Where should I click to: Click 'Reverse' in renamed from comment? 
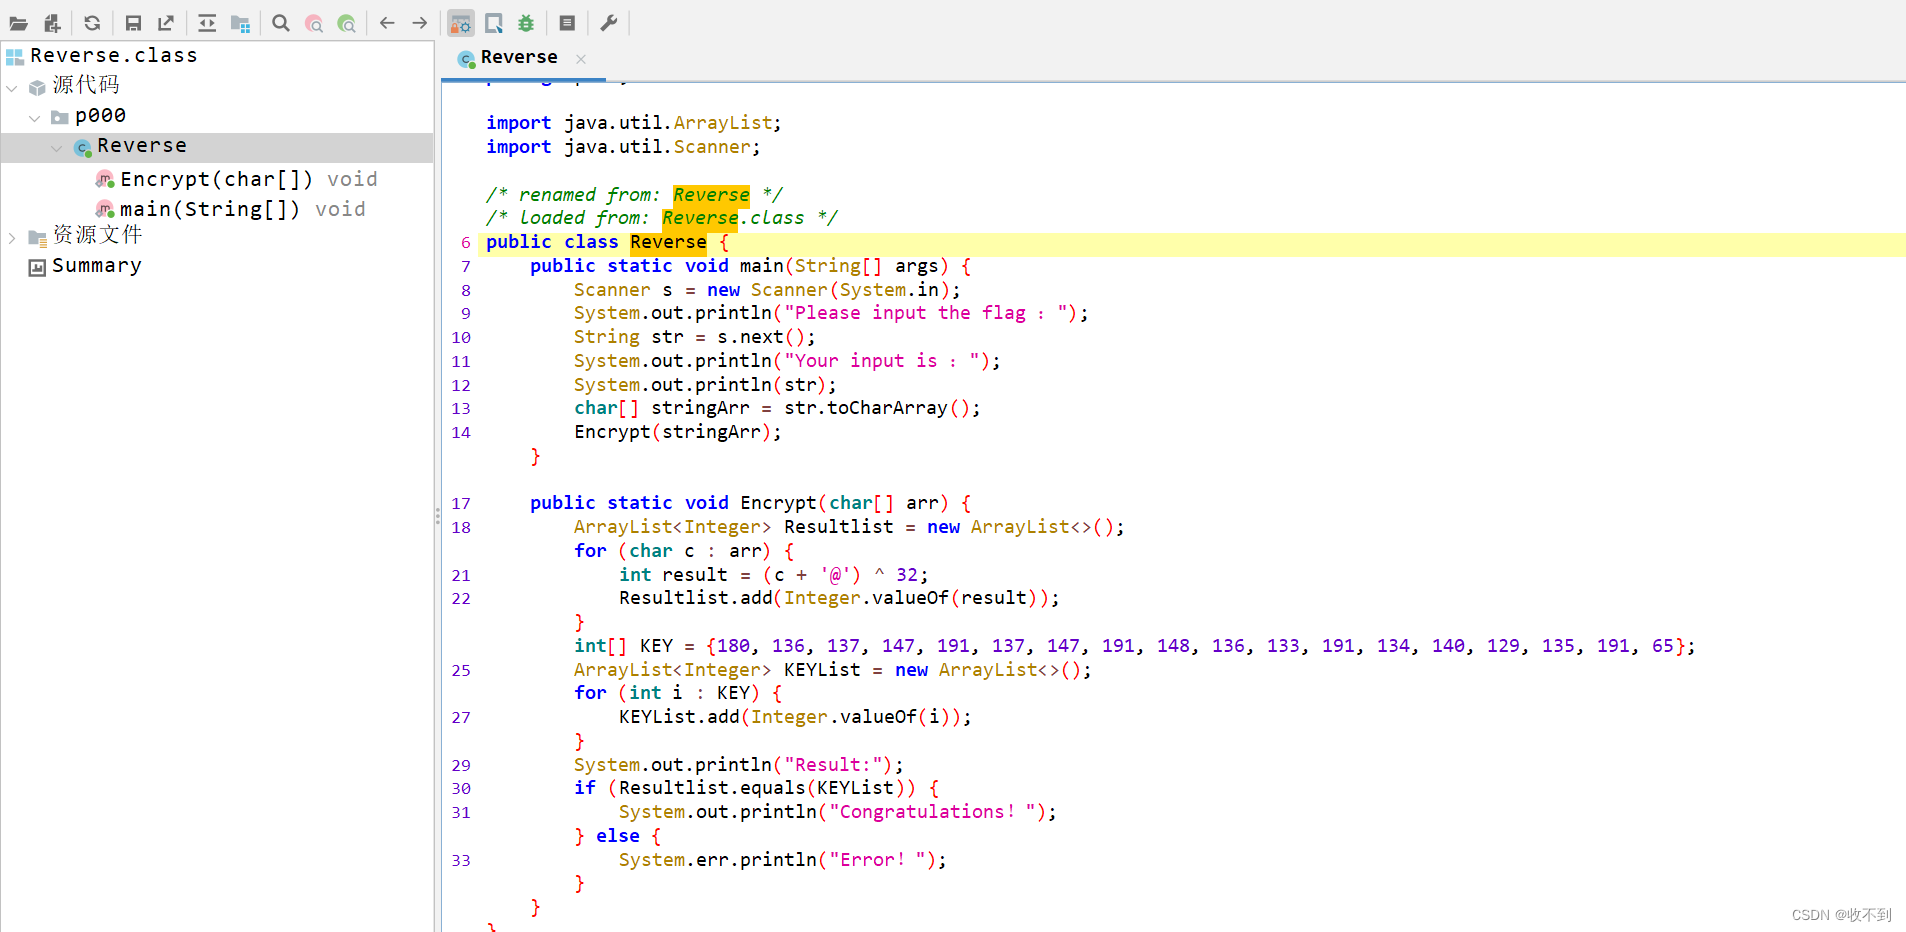coord(711,195)
